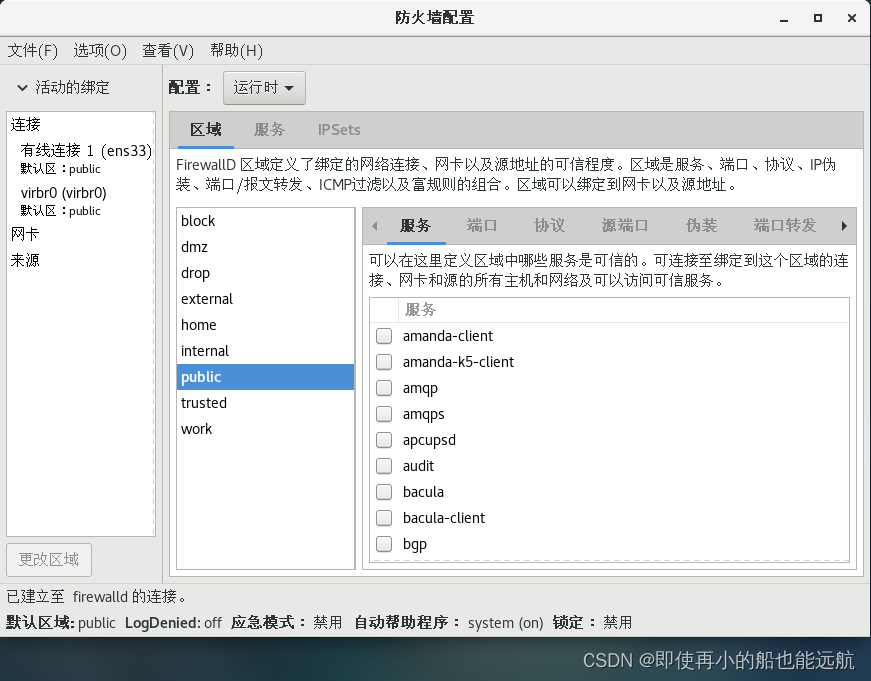Select the block zone

coord(266,221)
